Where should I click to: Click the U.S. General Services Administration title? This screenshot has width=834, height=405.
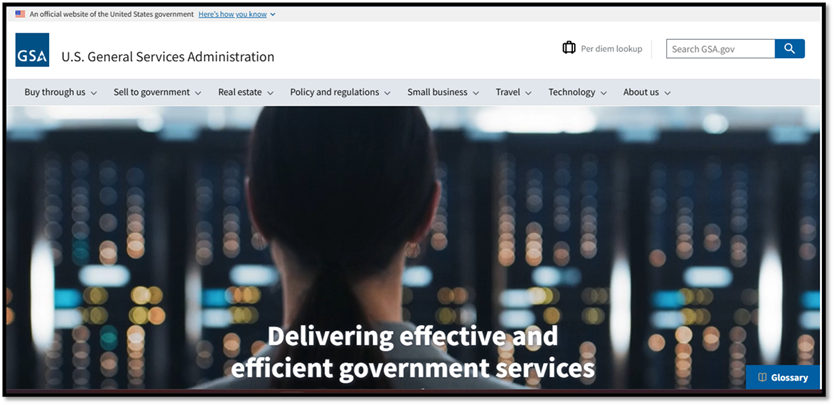pos(168,56)
